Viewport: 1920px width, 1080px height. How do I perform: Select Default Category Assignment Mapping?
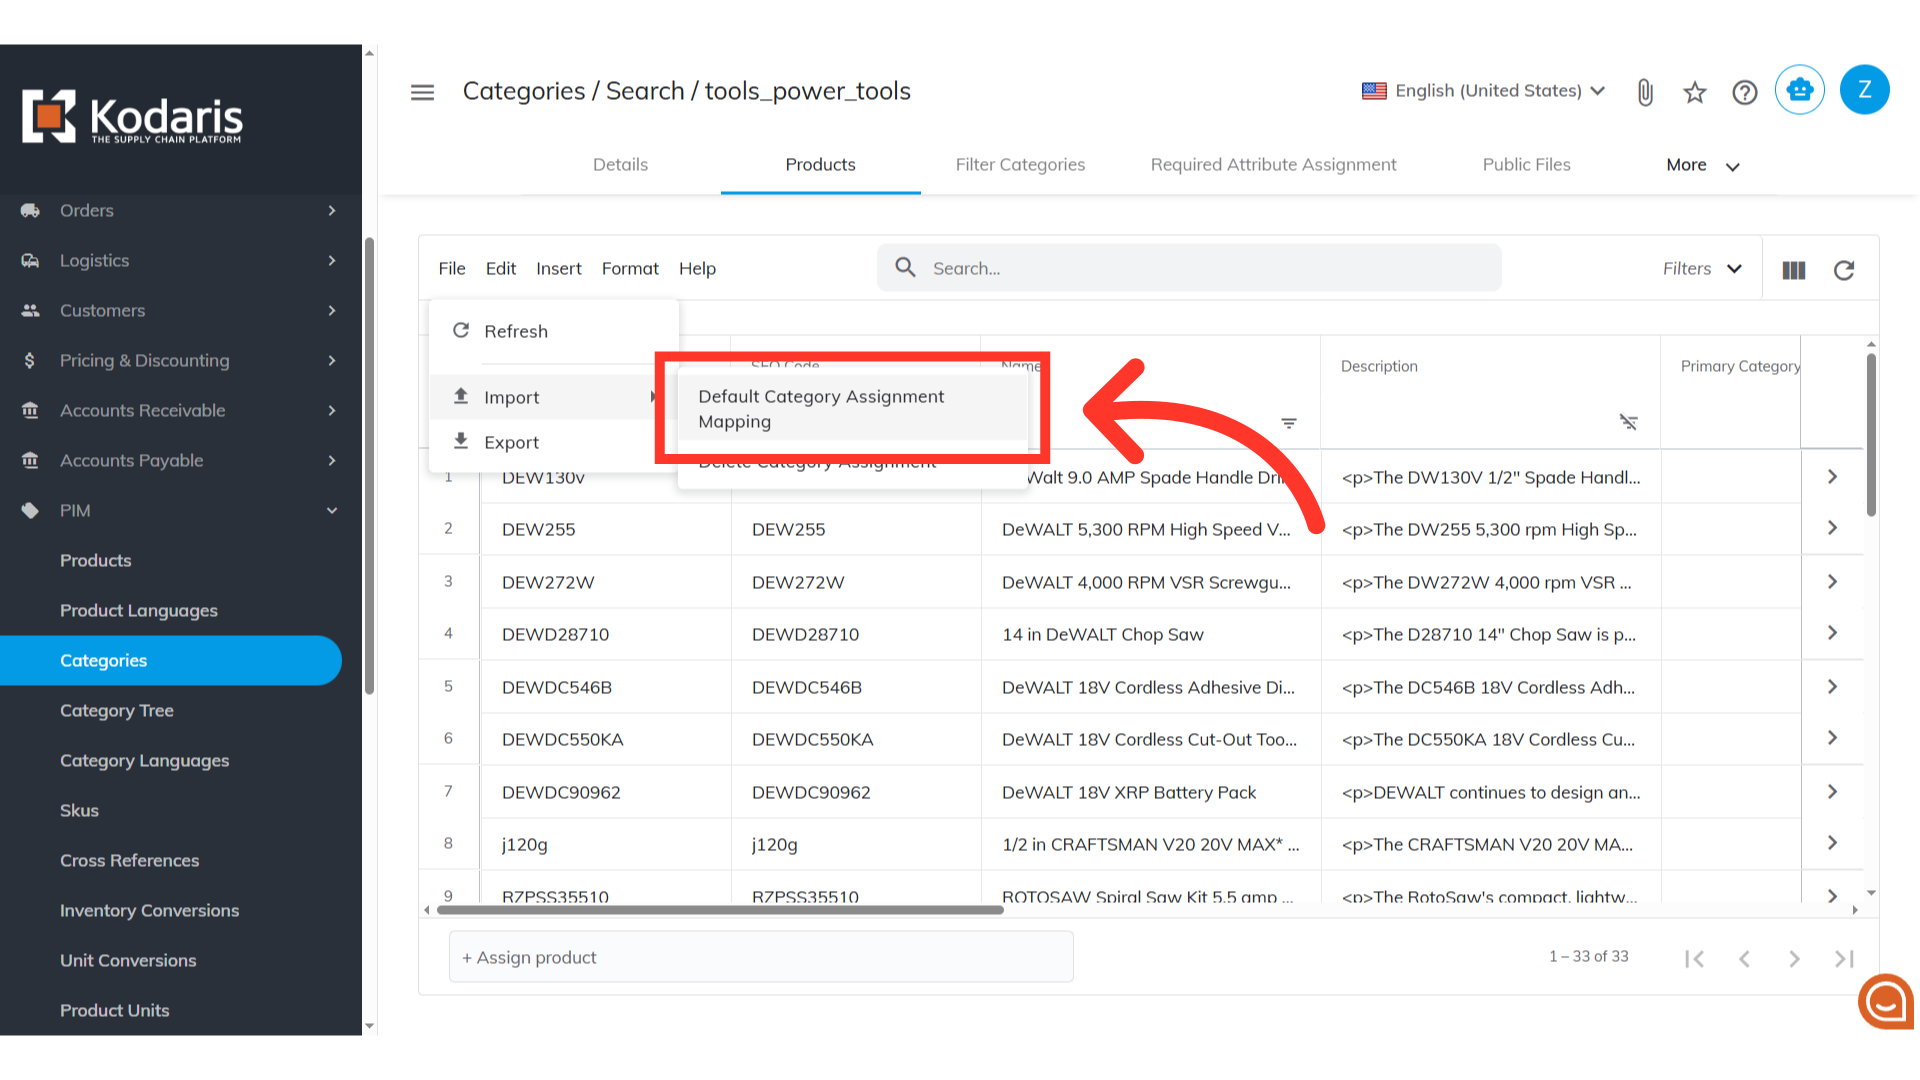[821, 408]
